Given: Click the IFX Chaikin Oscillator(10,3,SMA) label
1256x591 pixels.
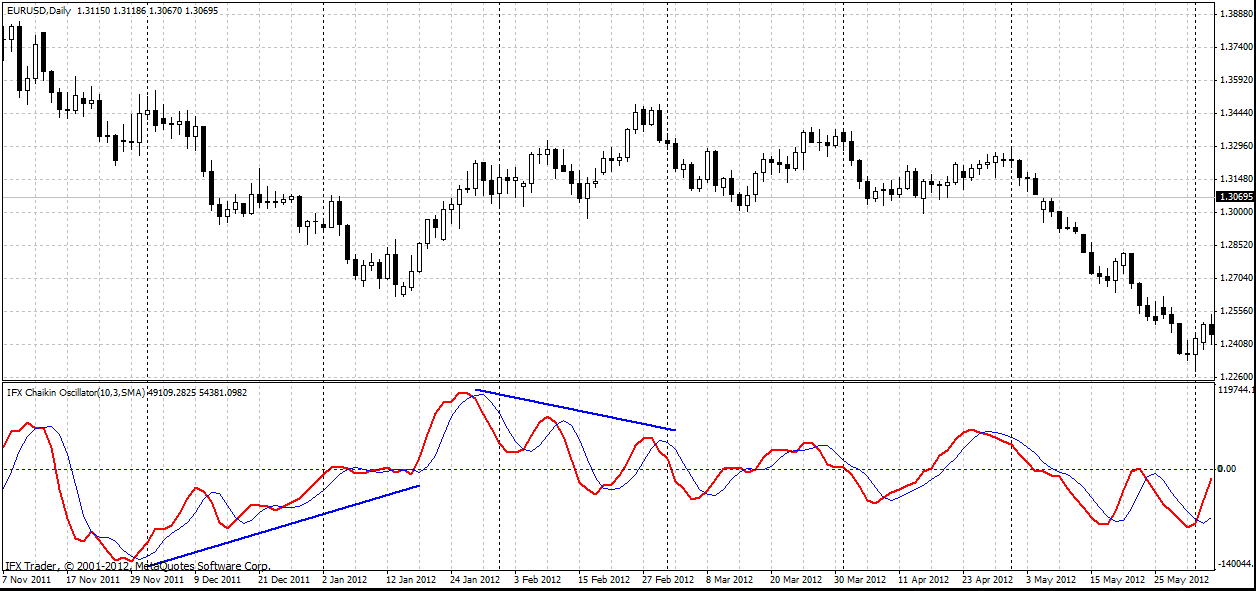Looking at the screenshot, I should coord(75,392).
